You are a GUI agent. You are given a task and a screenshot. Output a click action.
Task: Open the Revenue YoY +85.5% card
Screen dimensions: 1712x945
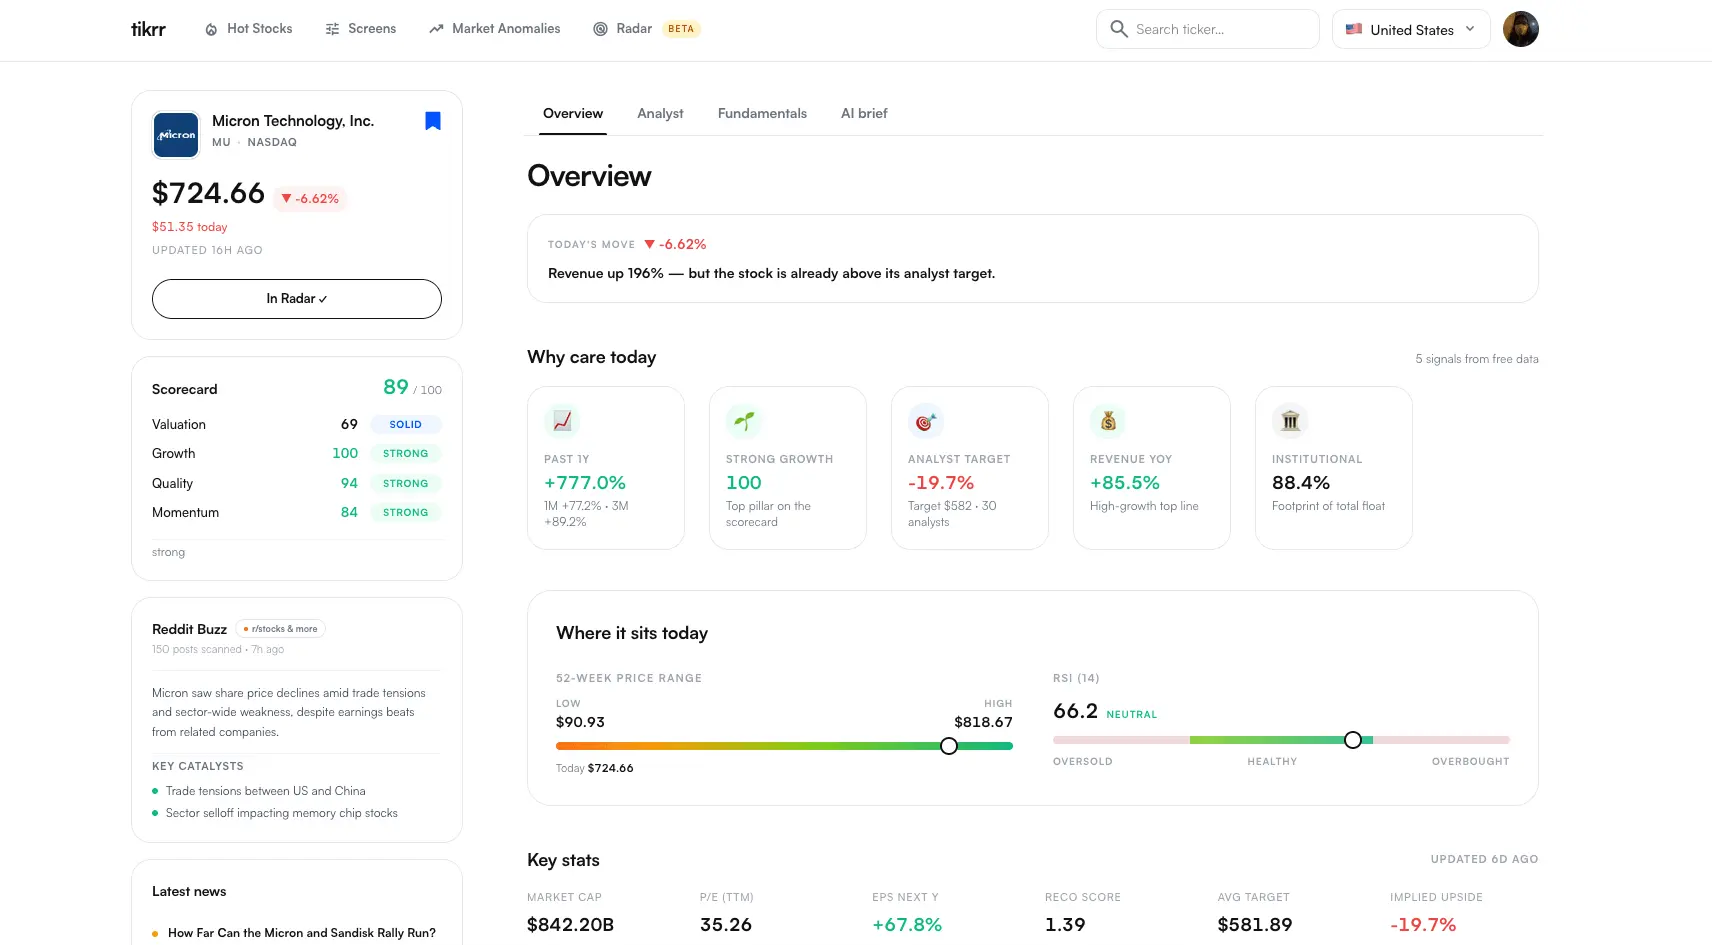click(1152, 468)
